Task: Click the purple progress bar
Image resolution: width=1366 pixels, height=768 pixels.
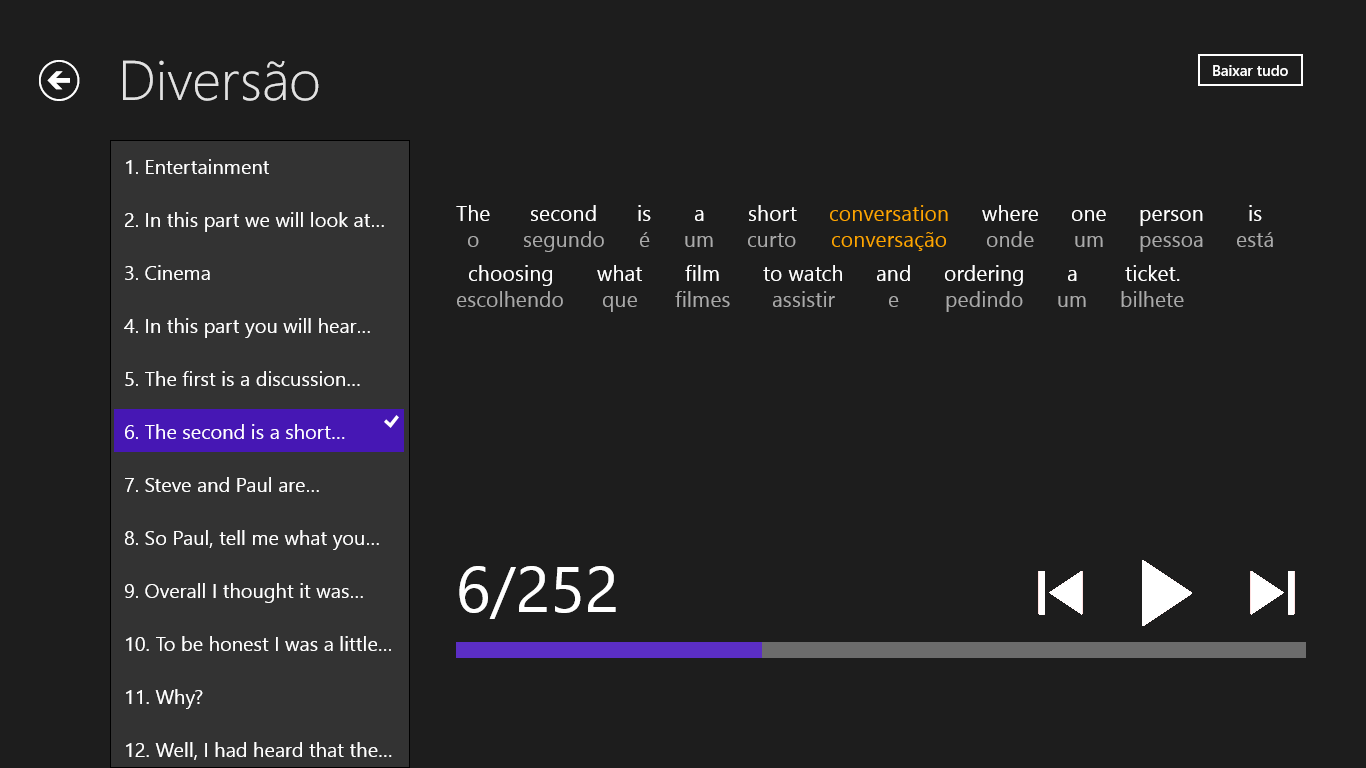Action: (x=608, y=650)
